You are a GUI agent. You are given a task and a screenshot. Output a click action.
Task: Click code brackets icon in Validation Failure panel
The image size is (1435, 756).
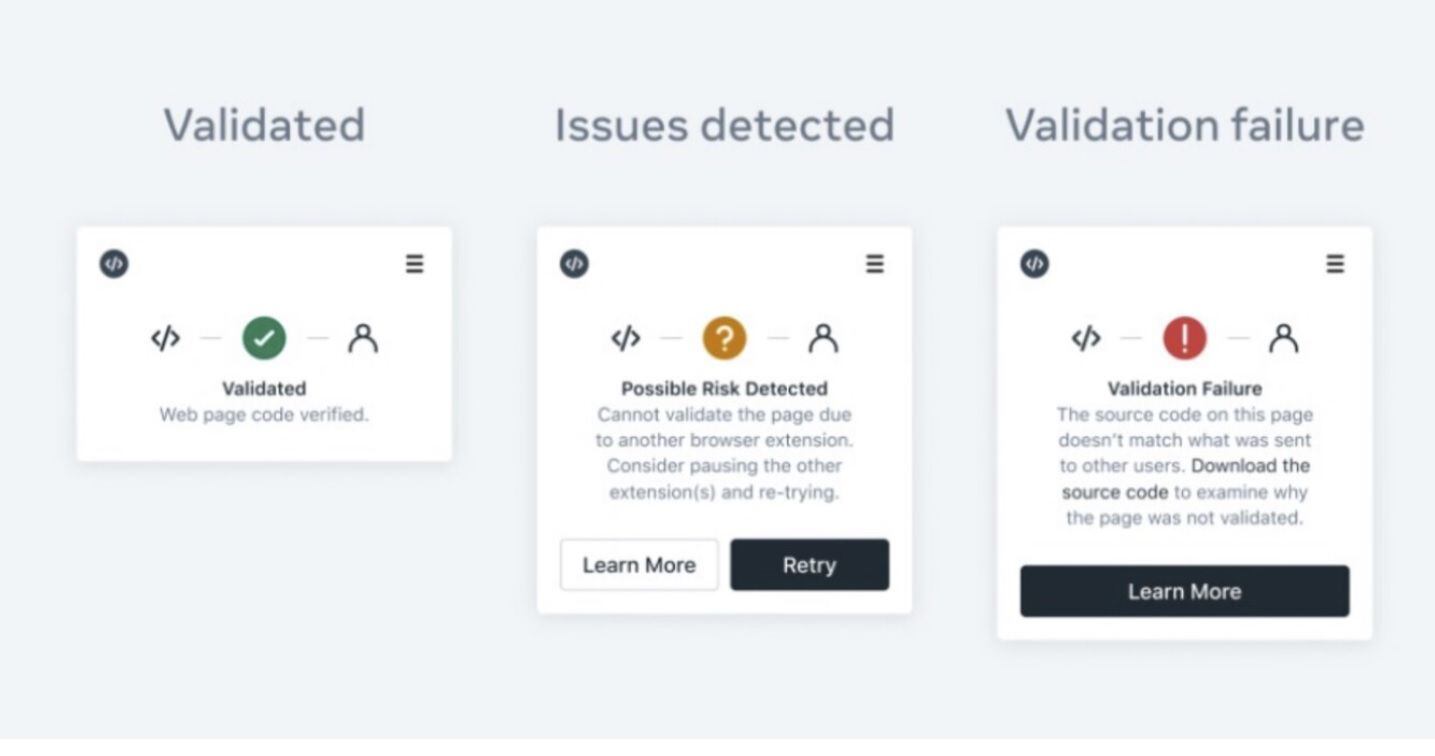pyautogui.click(x=1086, y=339)
